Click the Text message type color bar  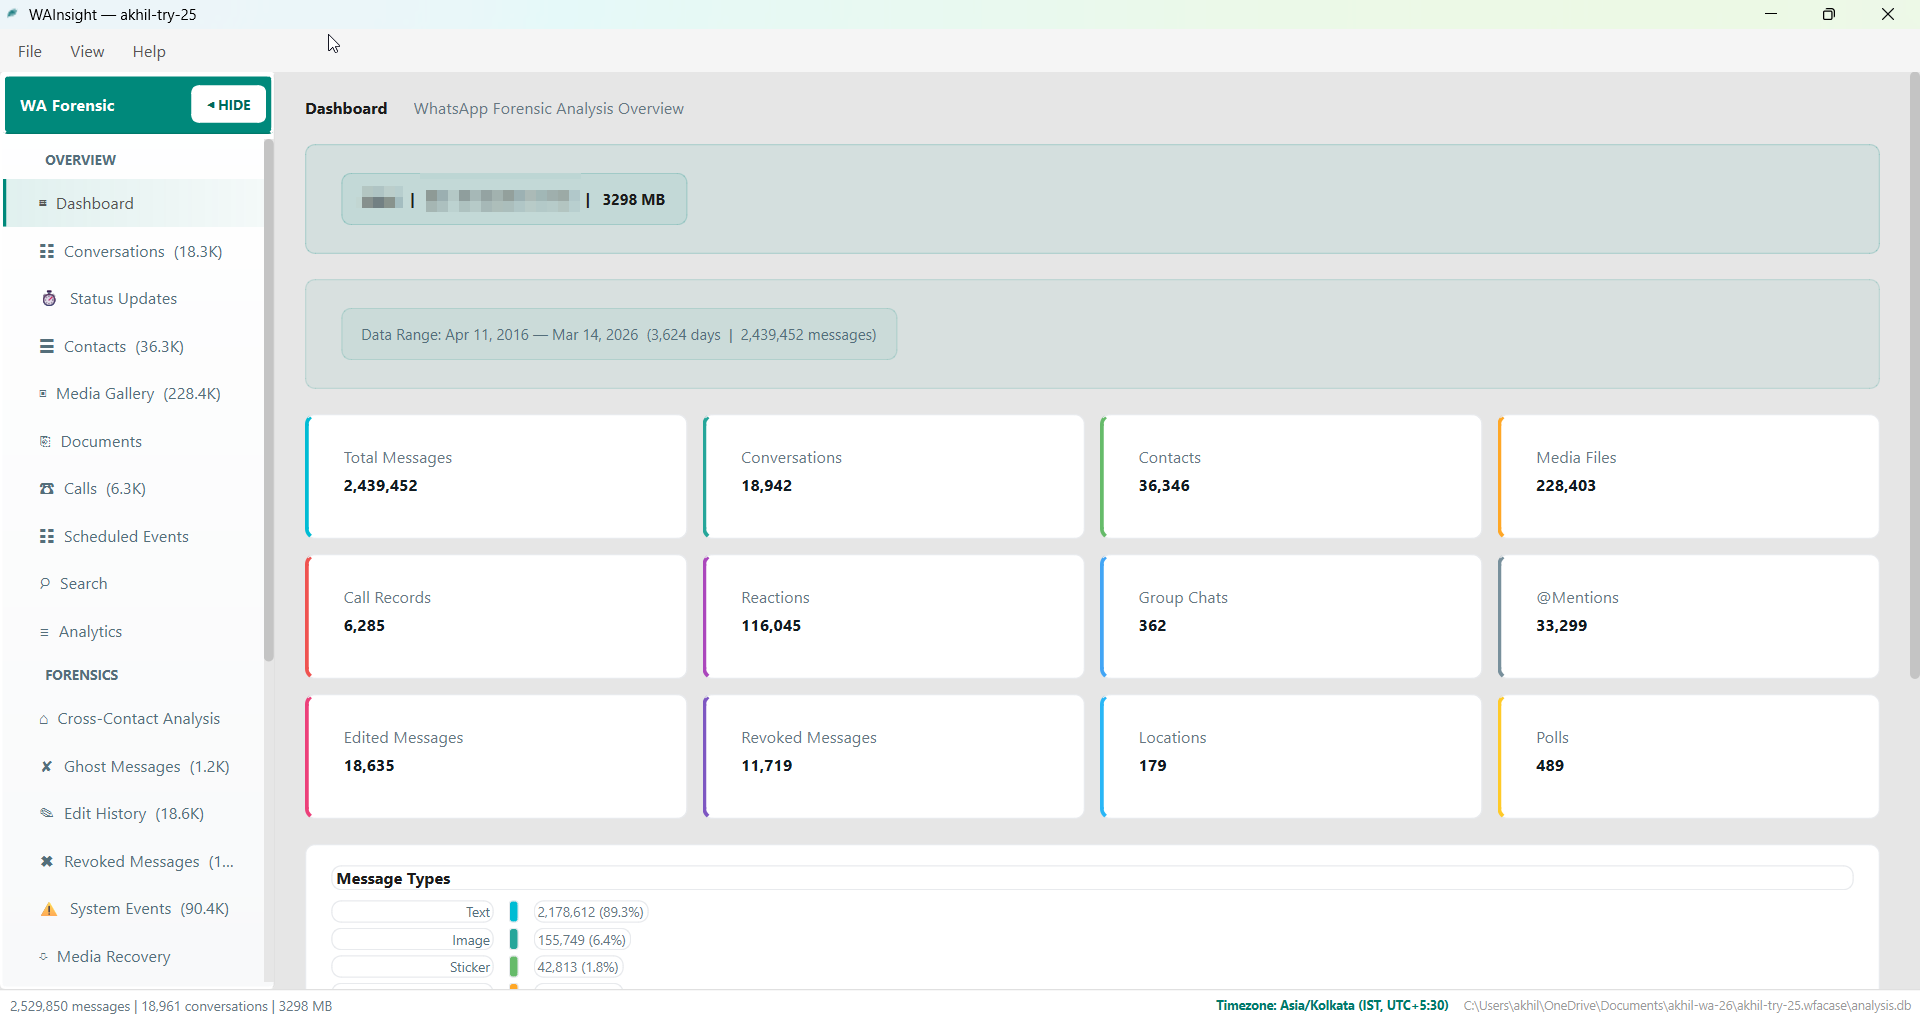514,912
